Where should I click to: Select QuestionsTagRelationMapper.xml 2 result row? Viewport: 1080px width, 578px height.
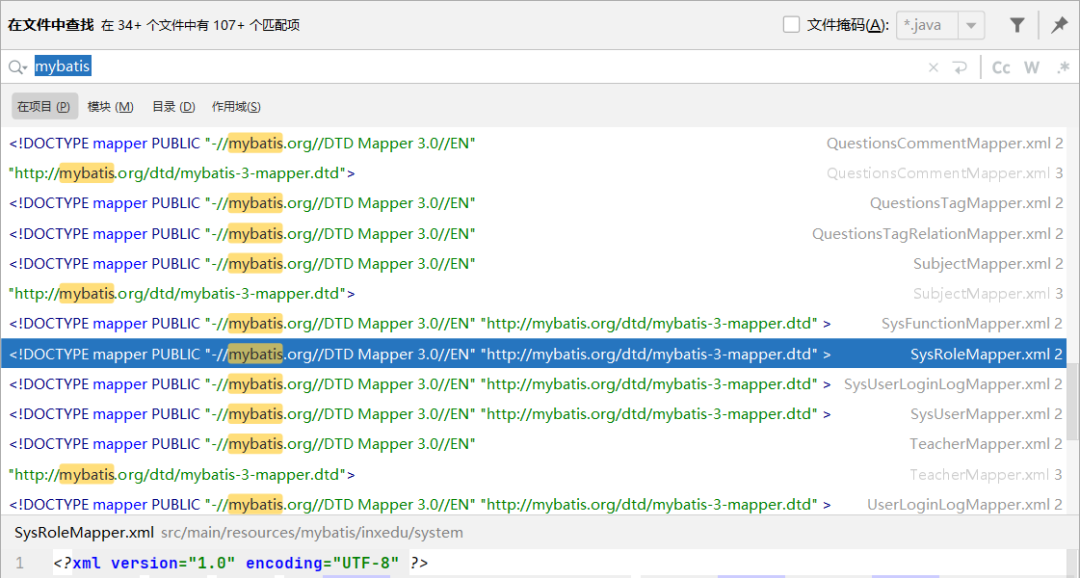click(x=534, y=234)
